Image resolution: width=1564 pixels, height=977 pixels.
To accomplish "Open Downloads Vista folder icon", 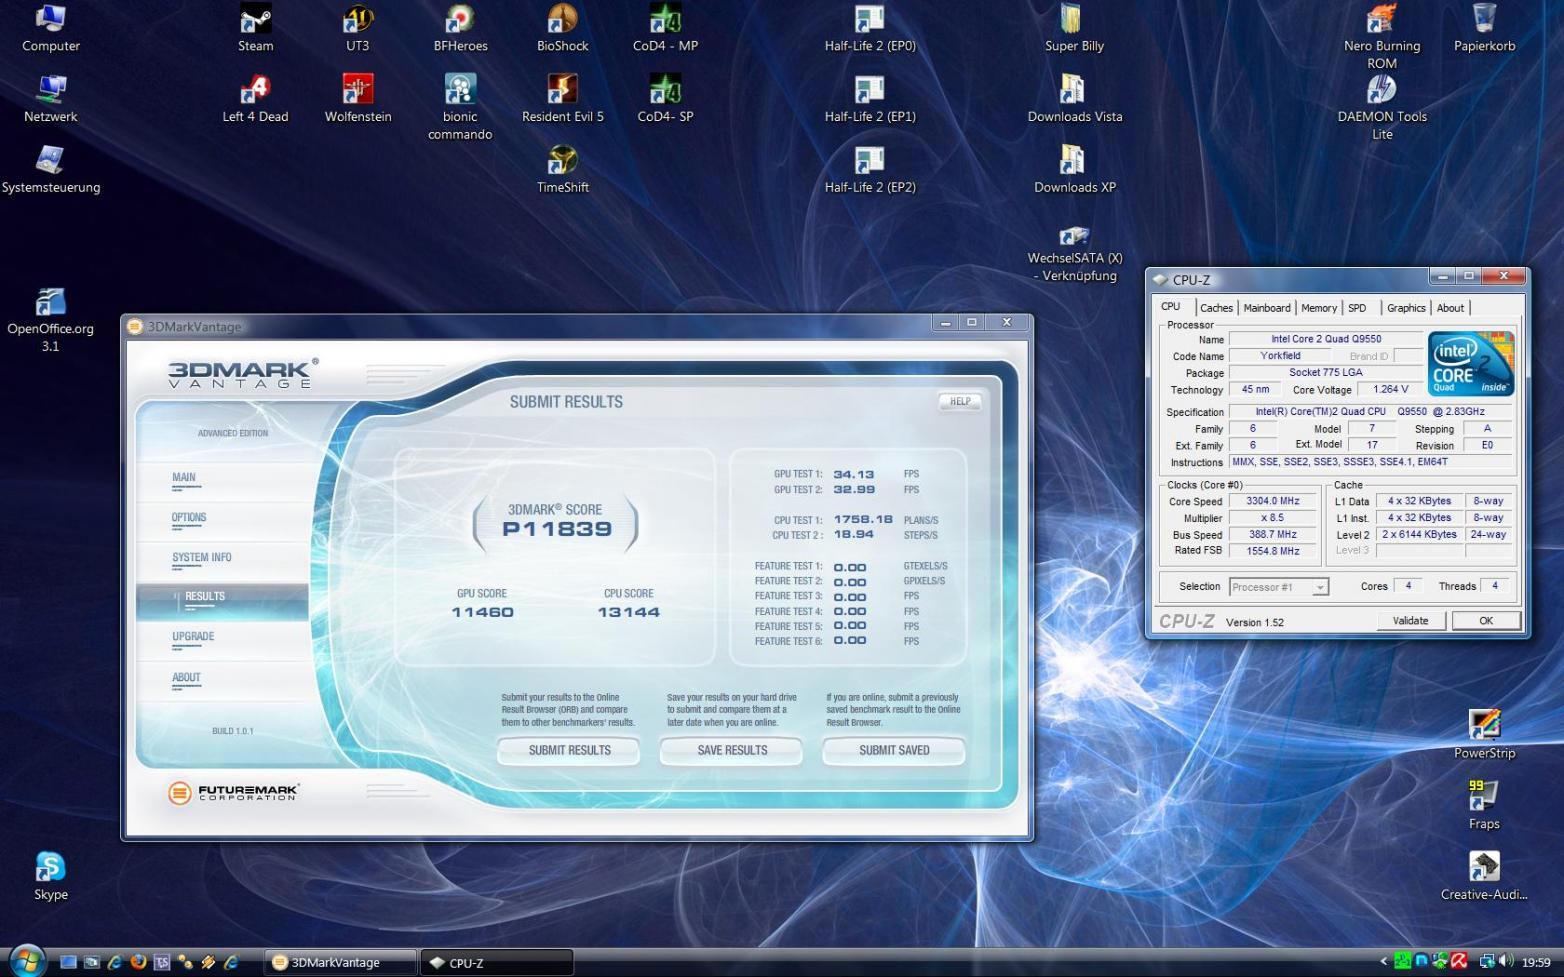I will [1074, 98].
